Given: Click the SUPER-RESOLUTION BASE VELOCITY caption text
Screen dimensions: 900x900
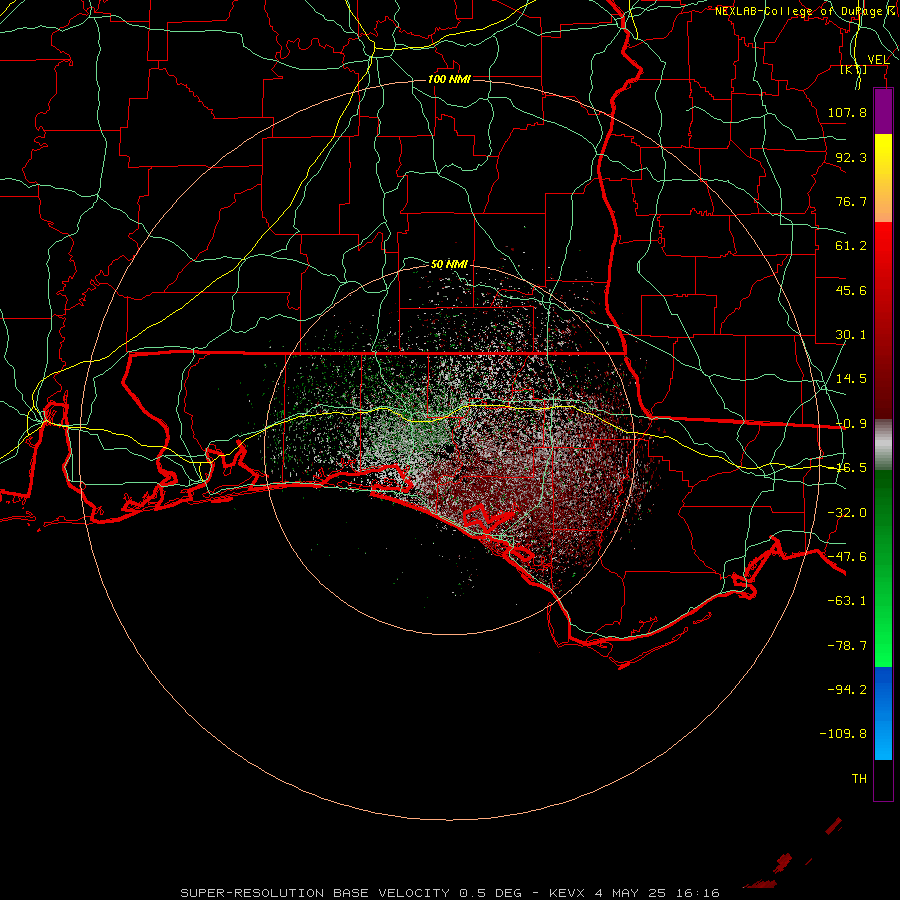Looking at the screenshot, I should click(x=315, y=893).
